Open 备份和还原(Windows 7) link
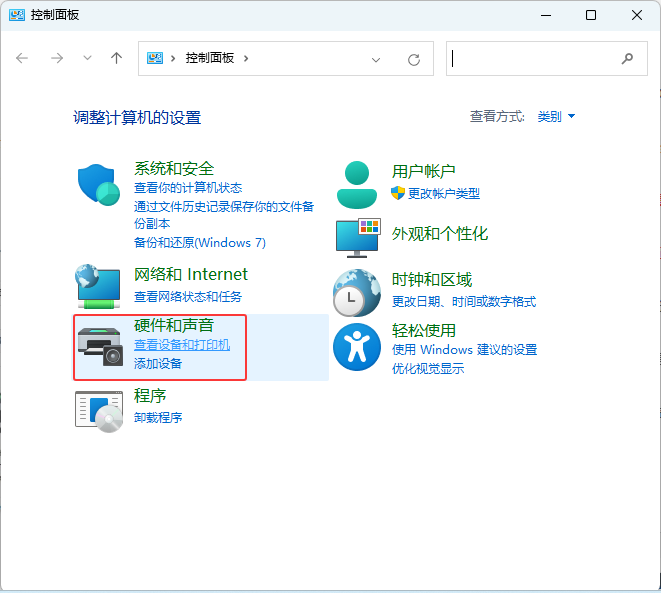 [x=199, y=242]
